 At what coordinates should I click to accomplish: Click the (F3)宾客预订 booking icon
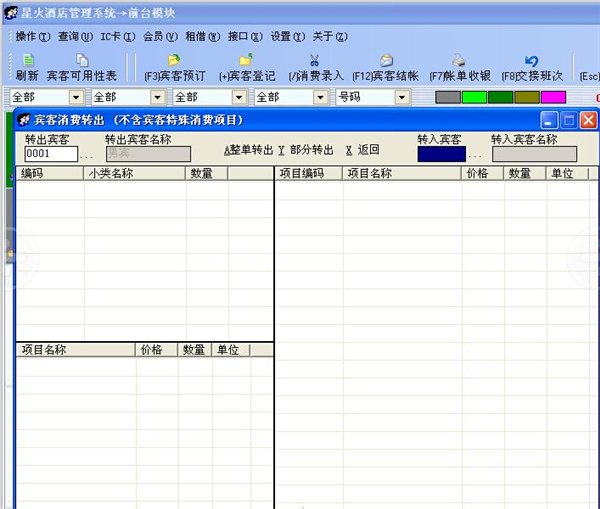174,60
